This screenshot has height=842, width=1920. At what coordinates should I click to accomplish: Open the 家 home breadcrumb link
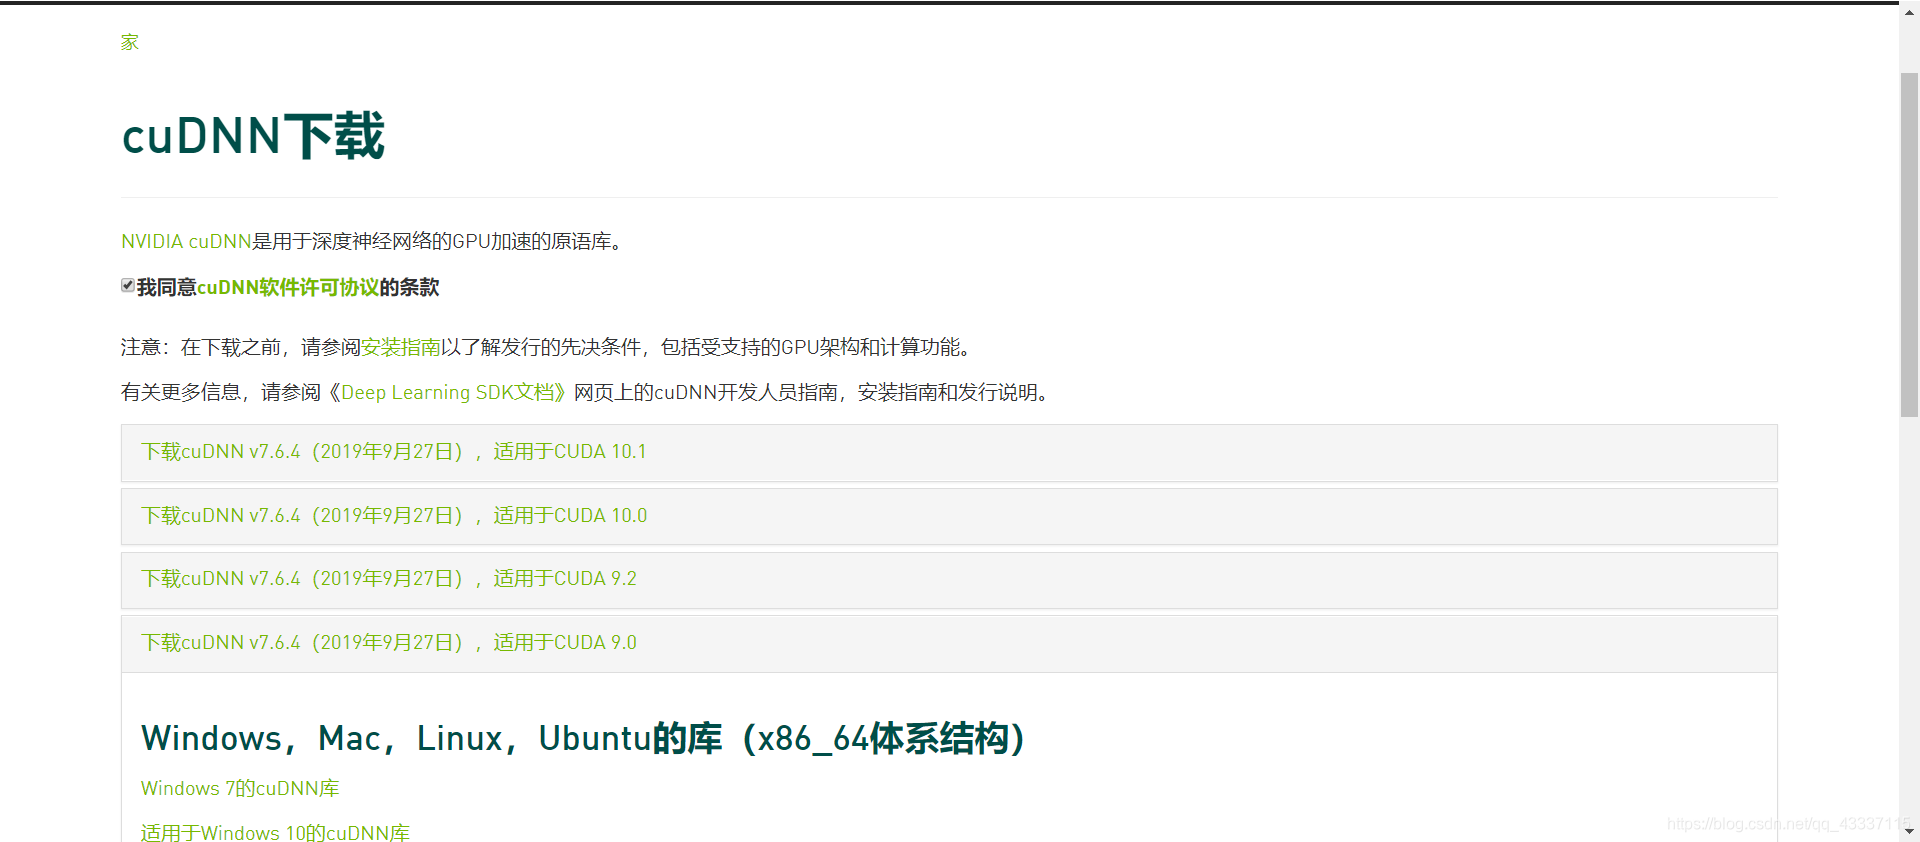[x=130, y=42]
